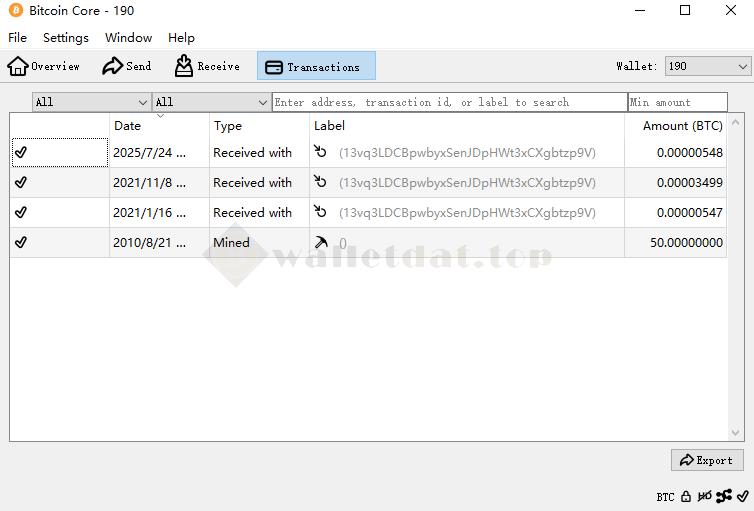Click the HD disabled status icon
Viewport: 754px width, 511px height.
point(705,496)
